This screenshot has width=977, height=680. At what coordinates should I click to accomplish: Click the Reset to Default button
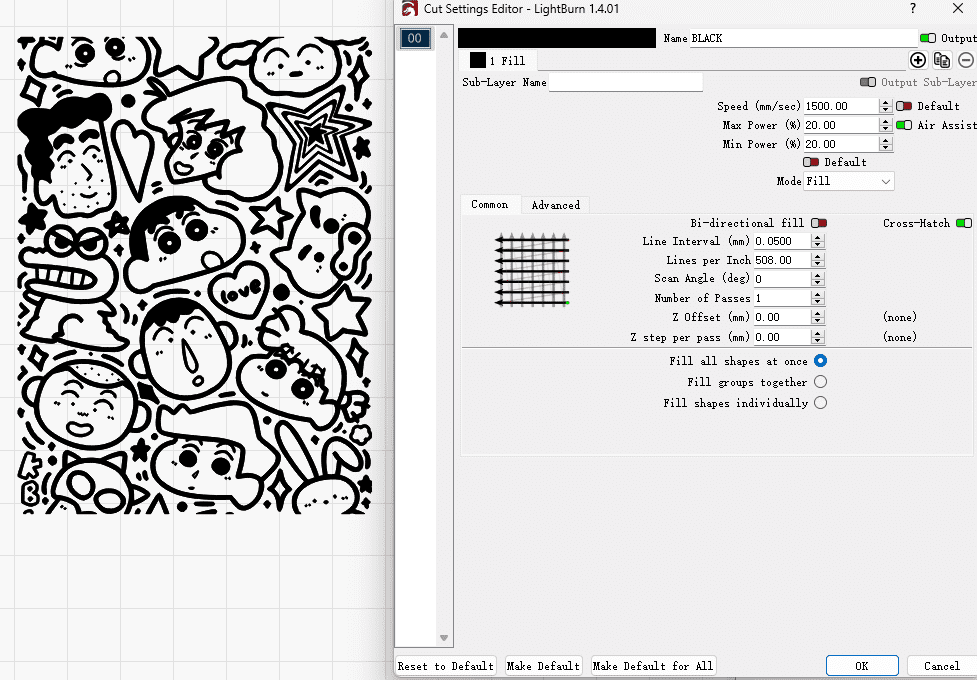point(446,666)
